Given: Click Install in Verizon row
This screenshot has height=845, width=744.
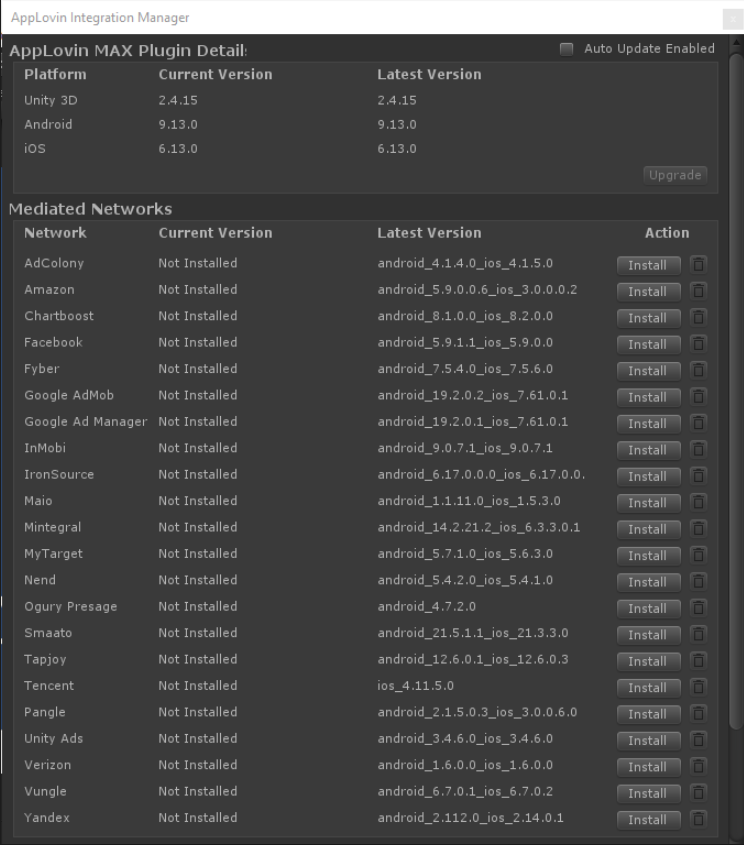Looking at the screenshot, I should coord(648,767).
